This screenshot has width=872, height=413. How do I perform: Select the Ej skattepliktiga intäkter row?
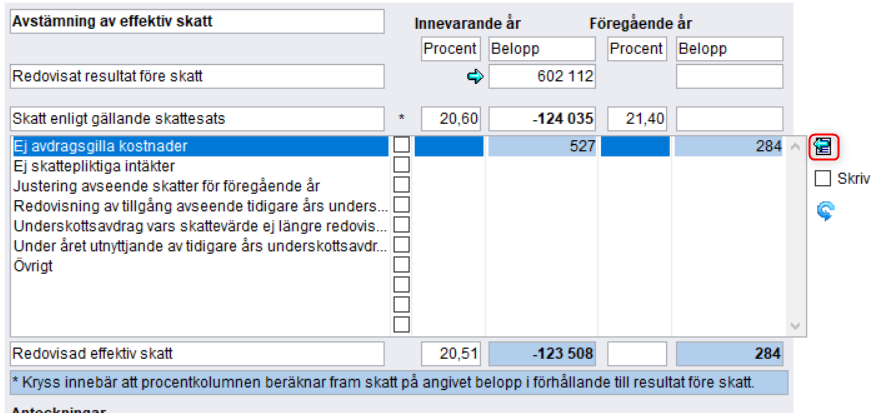pos(200,166)
